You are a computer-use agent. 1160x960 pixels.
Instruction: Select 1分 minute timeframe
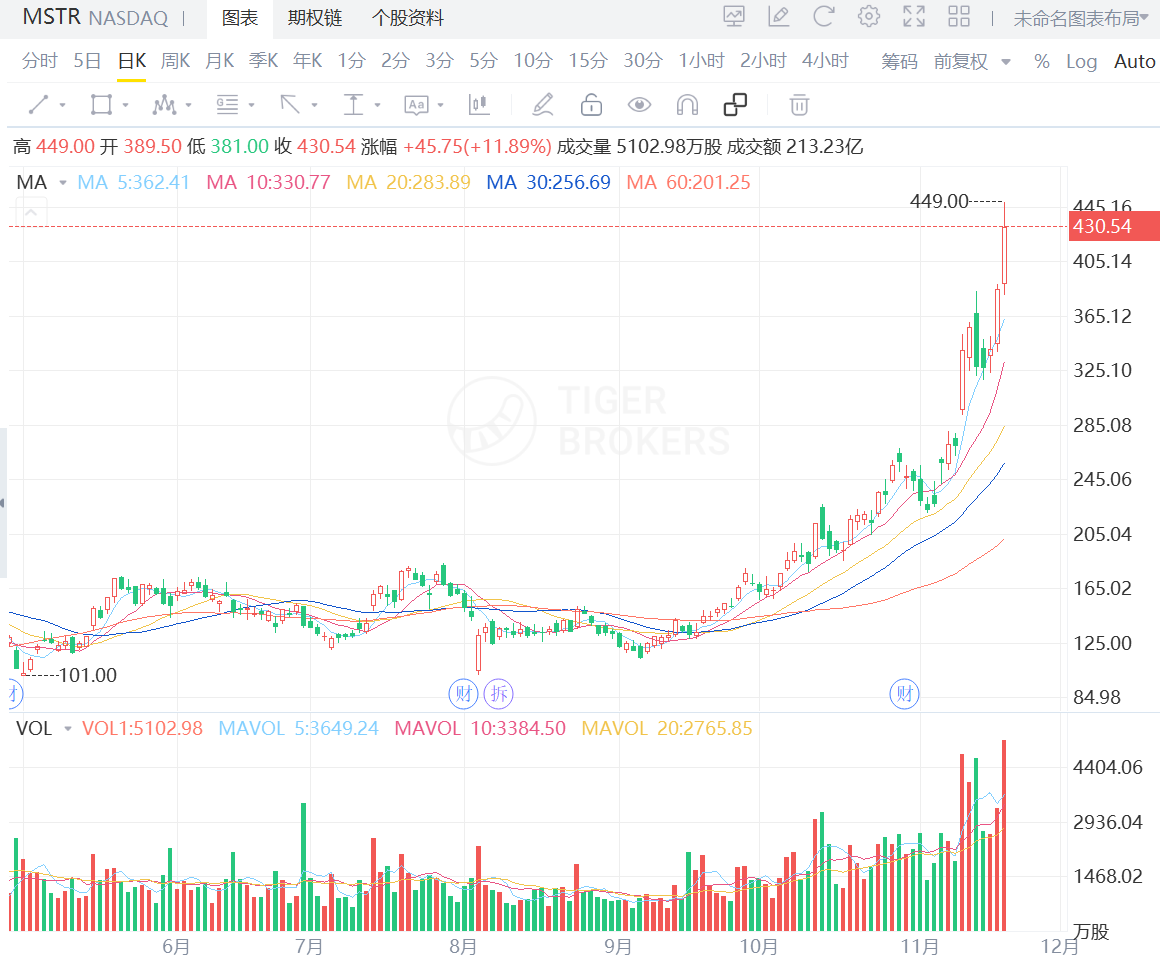click(x=351, y=61)
